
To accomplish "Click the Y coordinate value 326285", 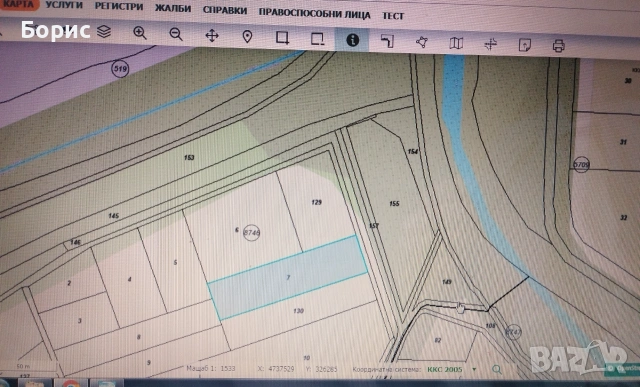I will click(x=327, y=369).
